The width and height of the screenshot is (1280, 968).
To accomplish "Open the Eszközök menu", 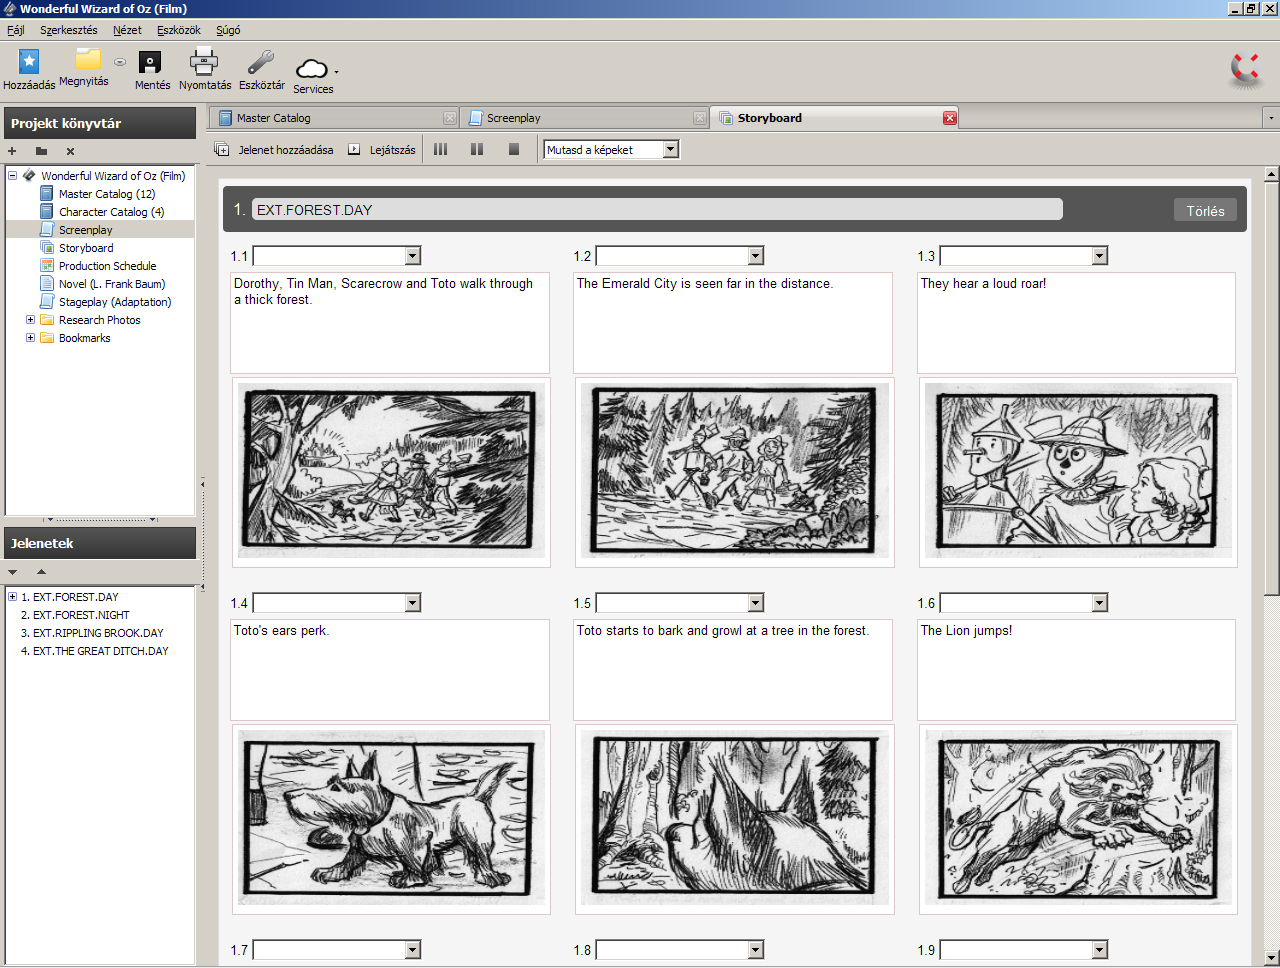I will click(x=179, y=30).
